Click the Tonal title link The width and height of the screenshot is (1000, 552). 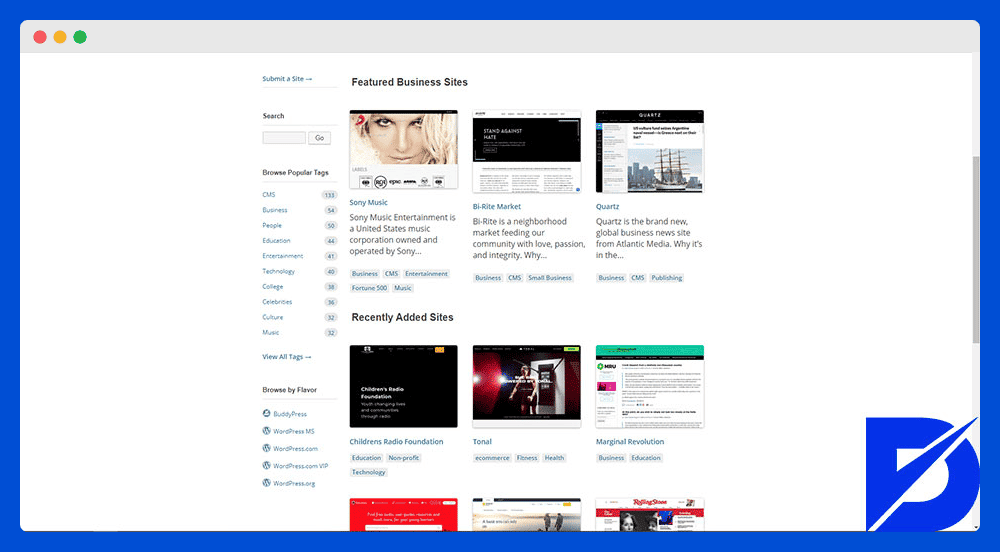point(482,442)
